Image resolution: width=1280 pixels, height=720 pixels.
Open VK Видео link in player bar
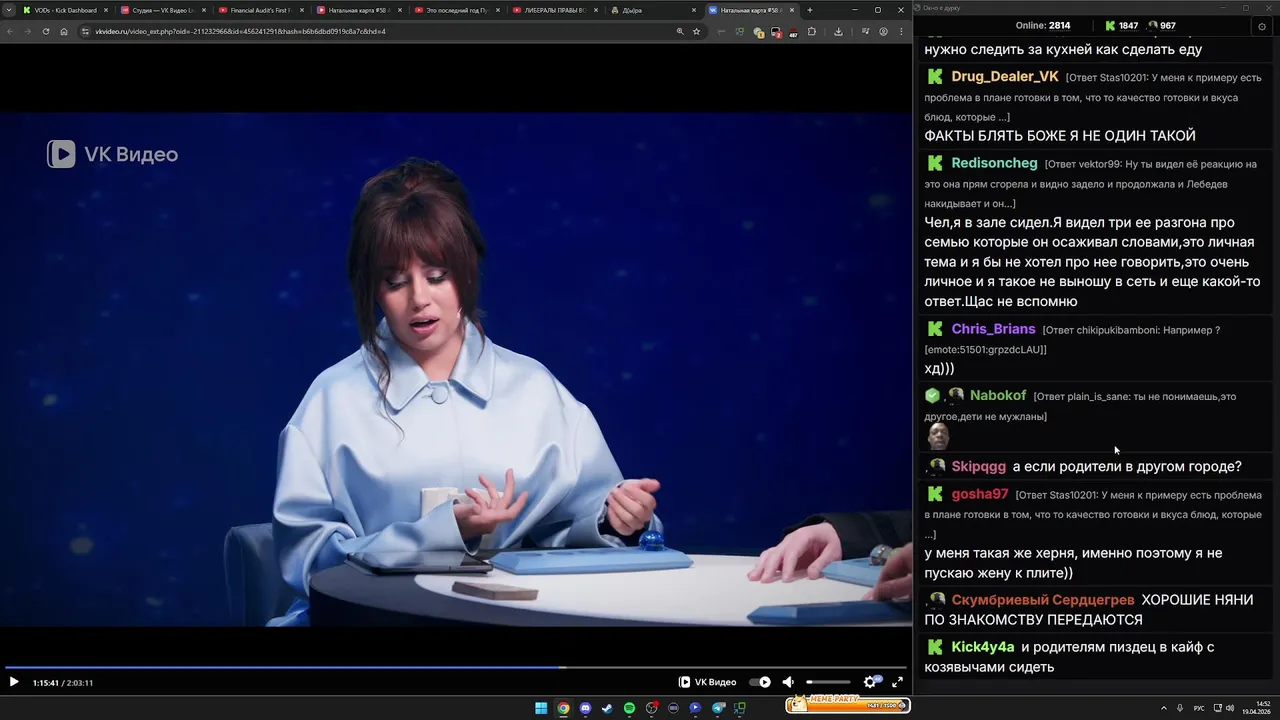click(x=707, y=682)
